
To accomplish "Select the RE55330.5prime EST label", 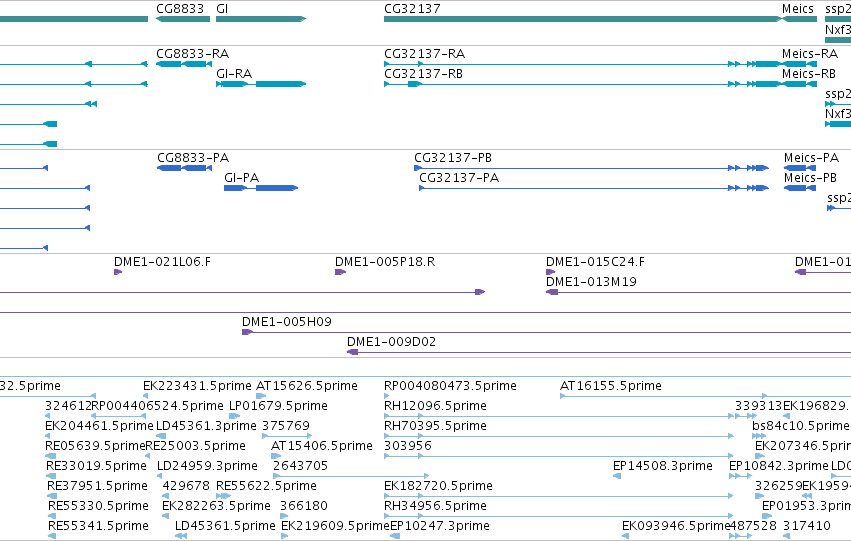I will (98, 506).
